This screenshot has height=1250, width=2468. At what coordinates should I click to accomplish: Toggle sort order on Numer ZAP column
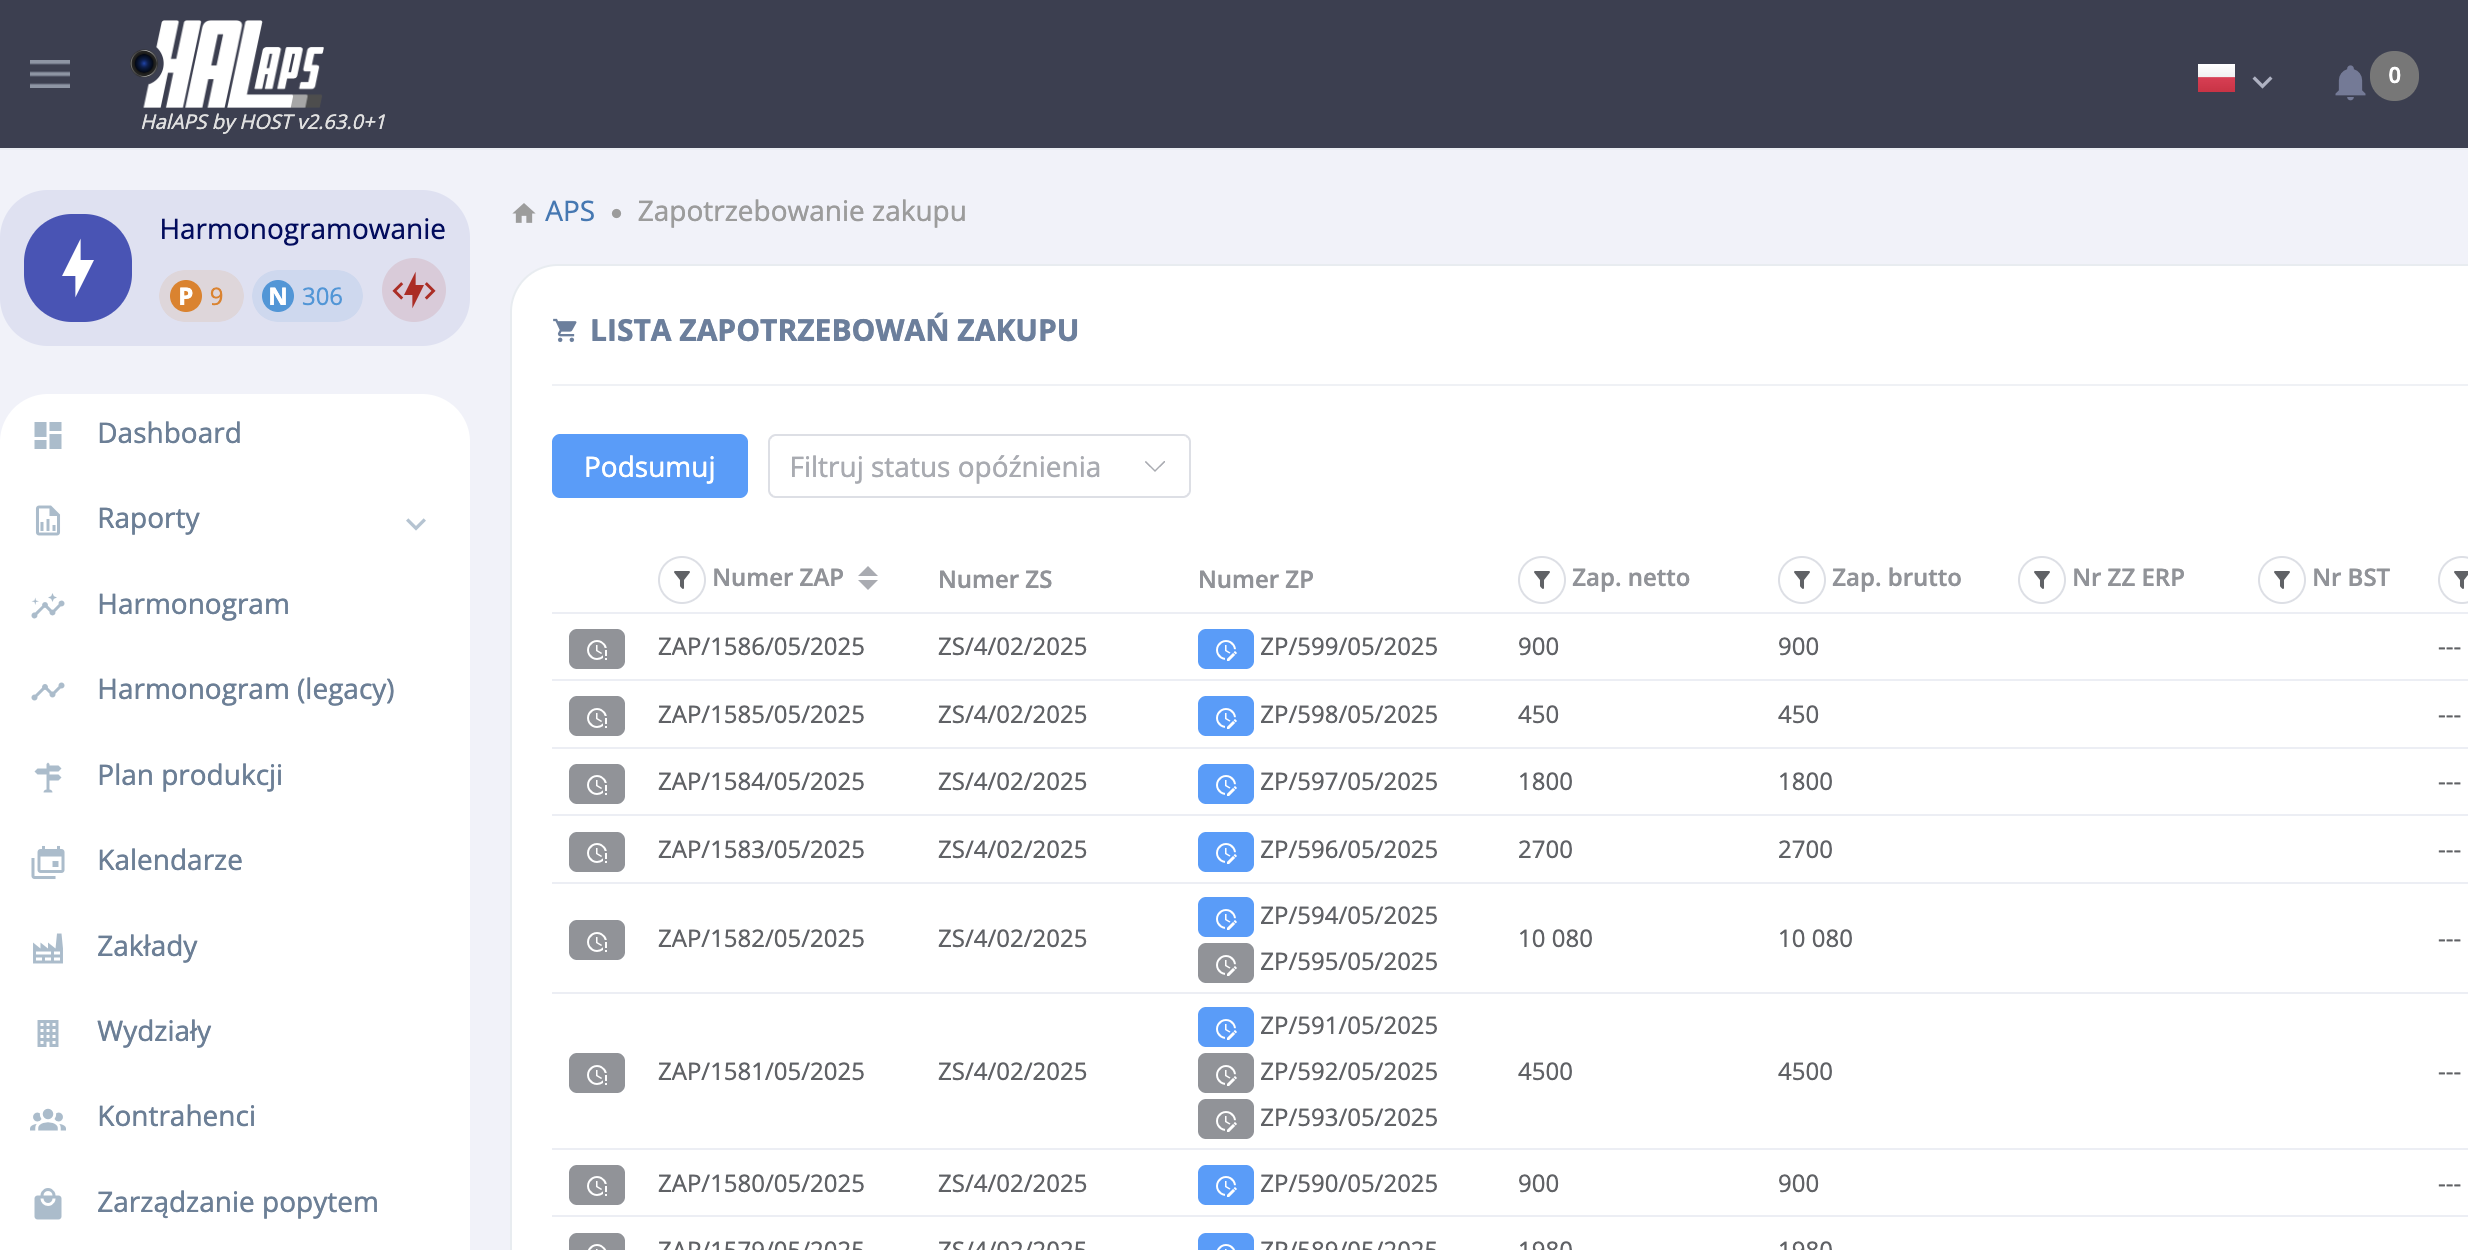click(868, 578)
